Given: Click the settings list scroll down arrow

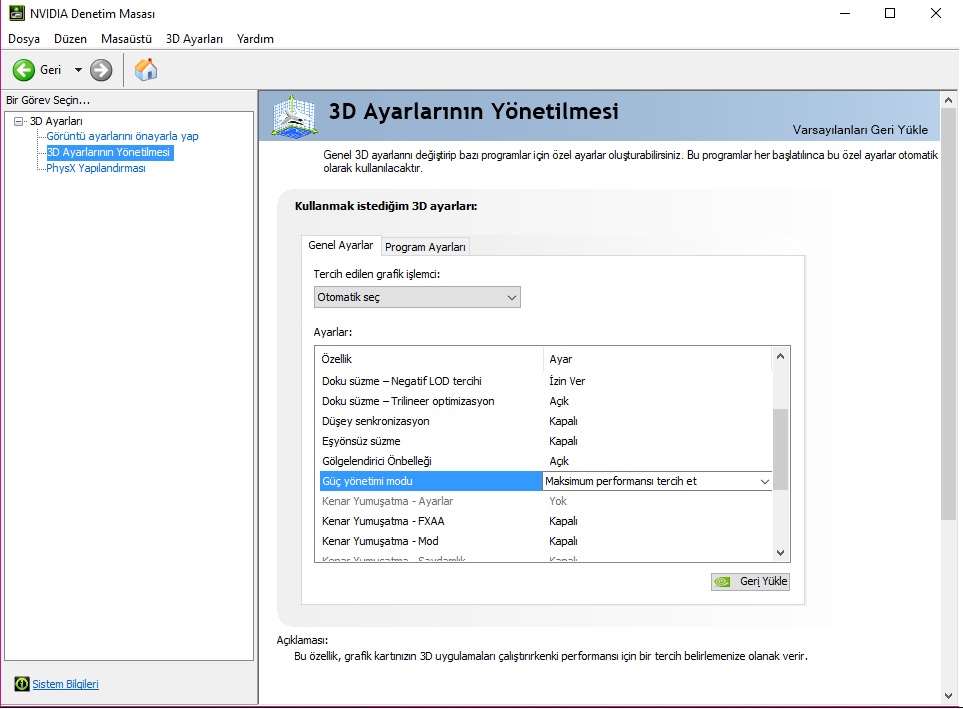Looking at the screenshot, I should coord(781,552).
